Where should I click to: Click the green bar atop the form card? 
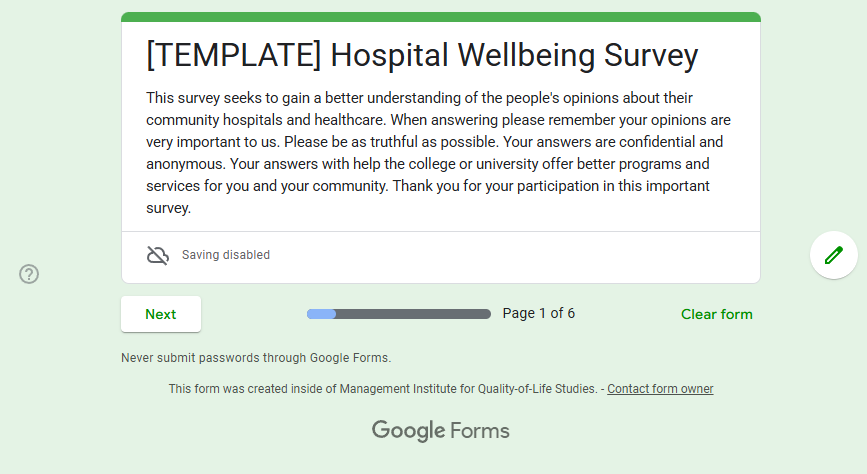(x=440, y=17)
